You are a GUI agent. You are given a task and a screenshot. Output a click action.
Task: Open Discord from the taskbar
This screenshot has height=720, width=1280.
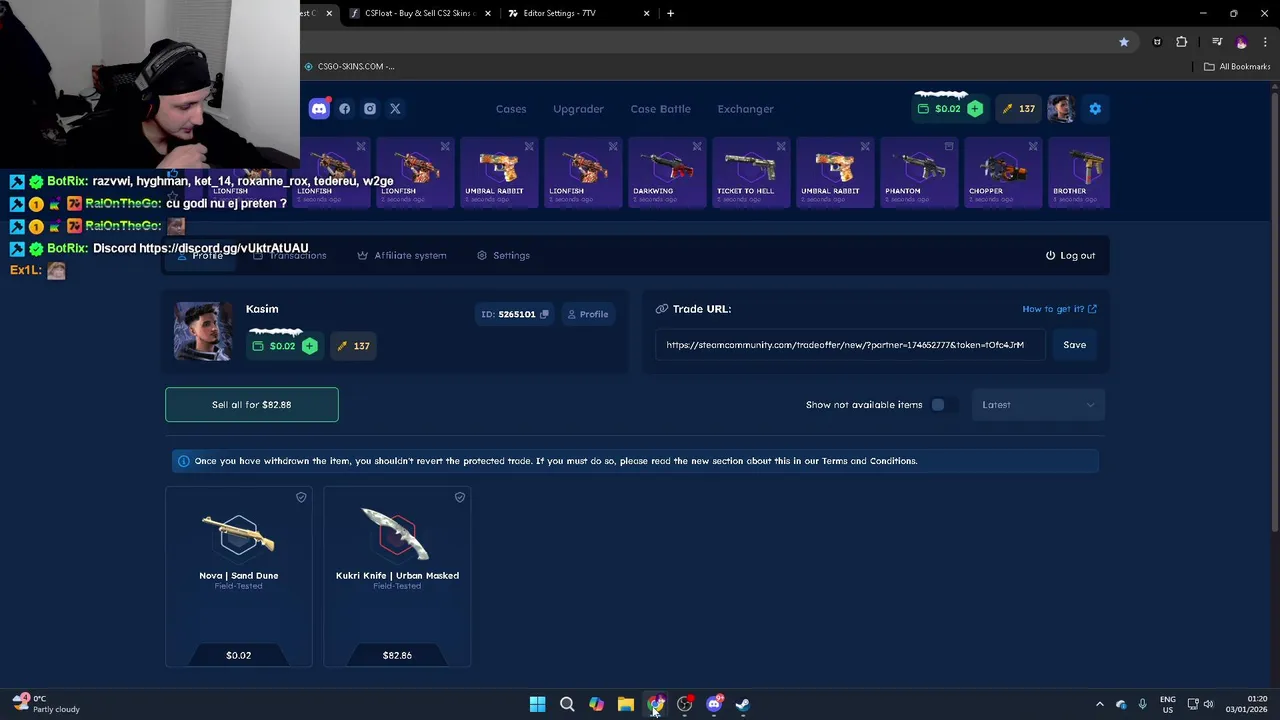pyautogui.click(x=714, y=704)
